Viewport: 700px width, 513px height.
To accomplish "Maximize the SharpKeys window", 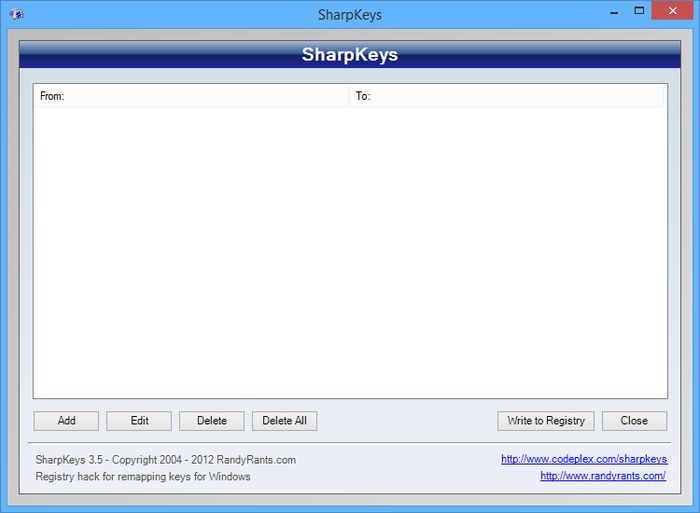I will coord(639,11).
